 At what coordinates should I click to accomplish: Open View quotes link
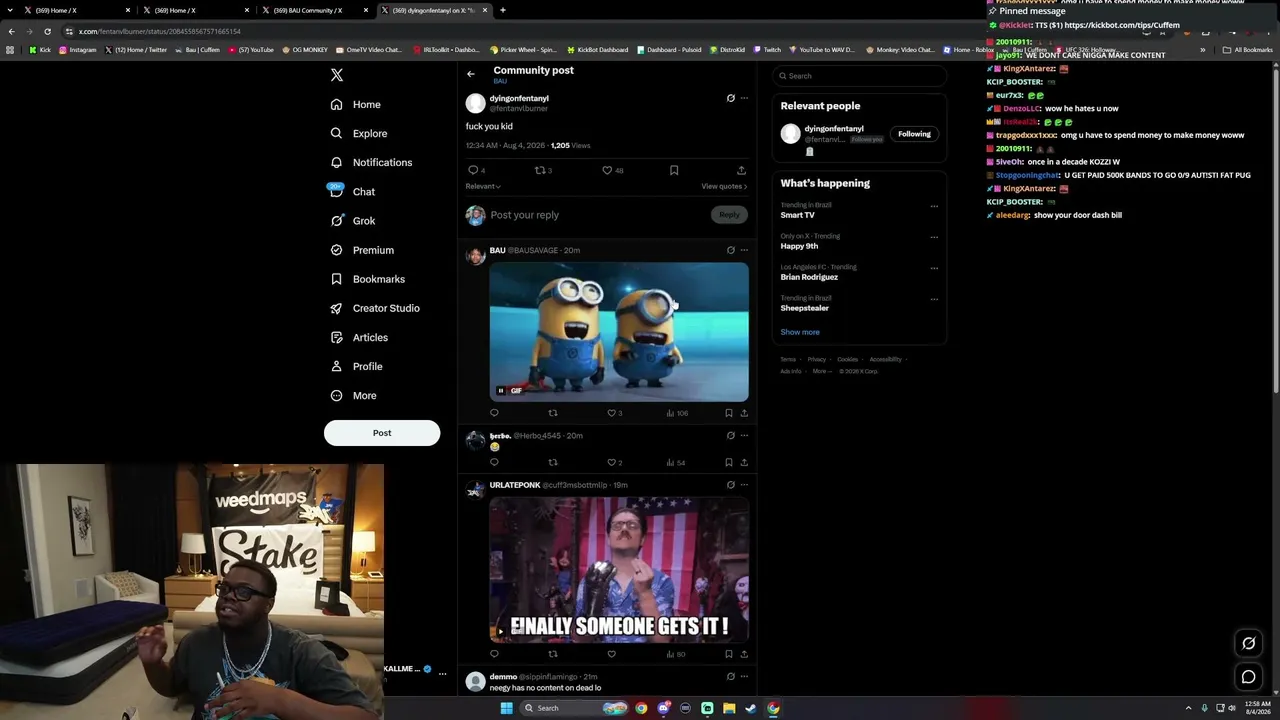pos(724,186)
